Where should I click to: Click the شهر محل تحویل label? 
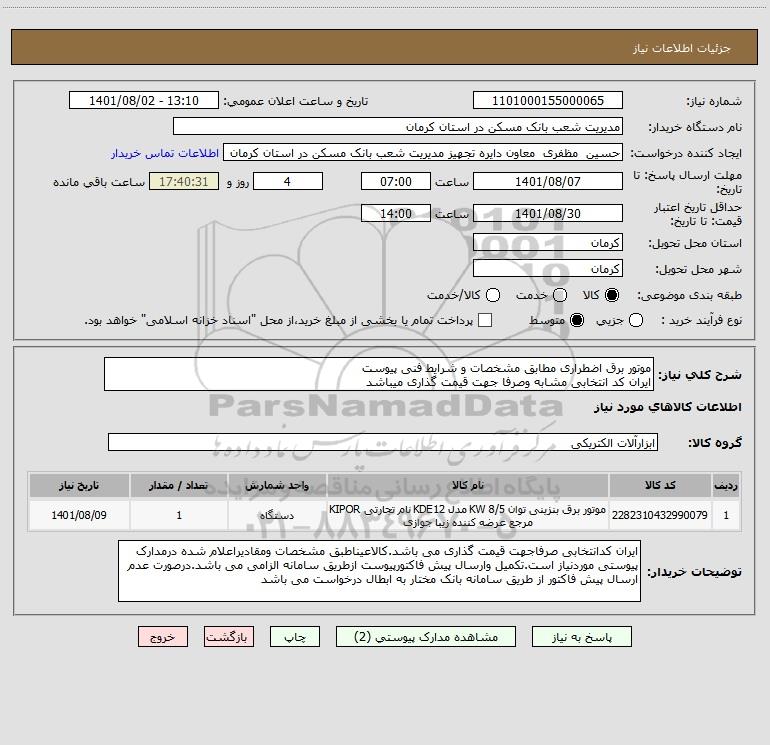[699, 269]
